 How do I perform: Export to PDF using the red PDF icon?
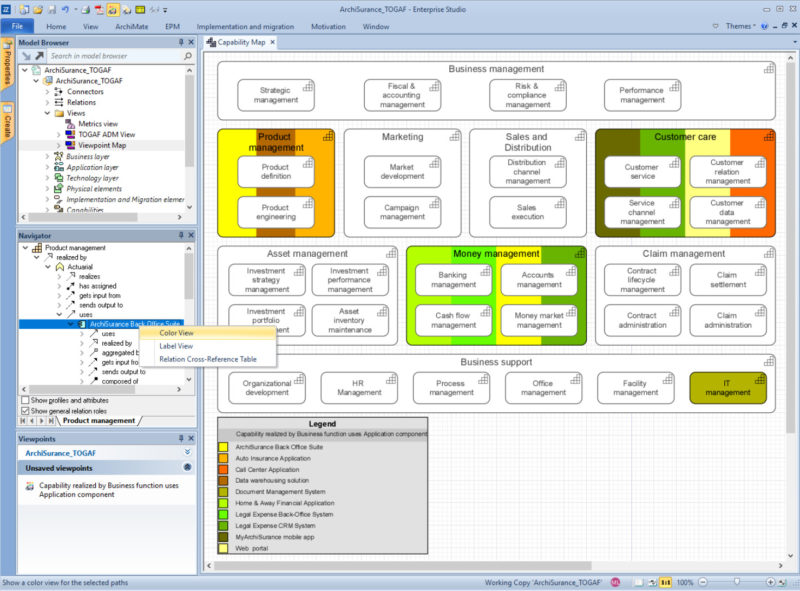point(99,10)
